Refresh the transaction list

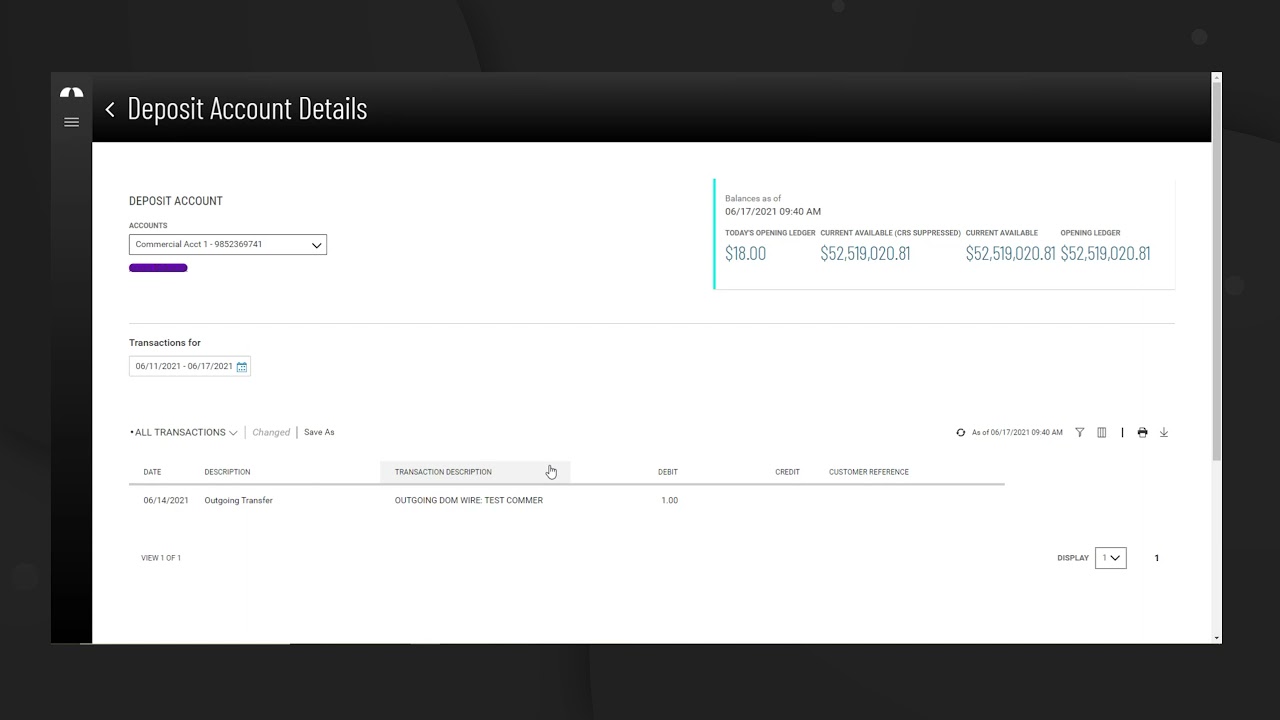[961, 433]
